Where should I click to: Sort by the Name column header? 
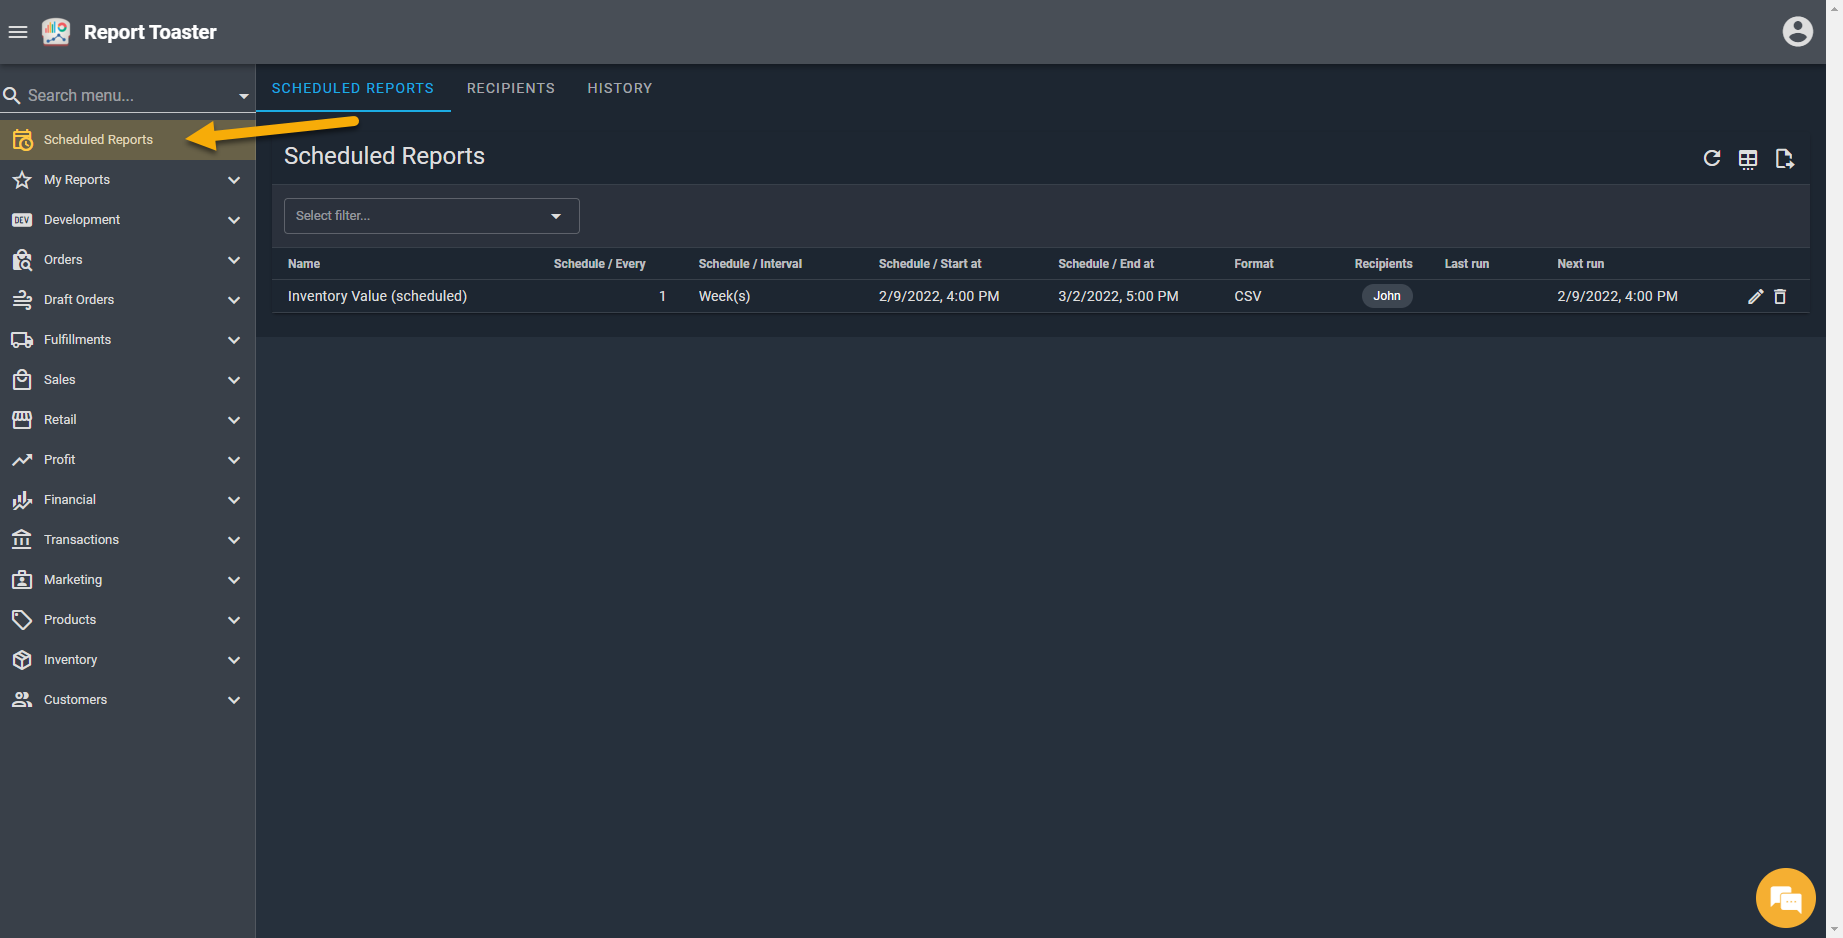click(304, 264)
